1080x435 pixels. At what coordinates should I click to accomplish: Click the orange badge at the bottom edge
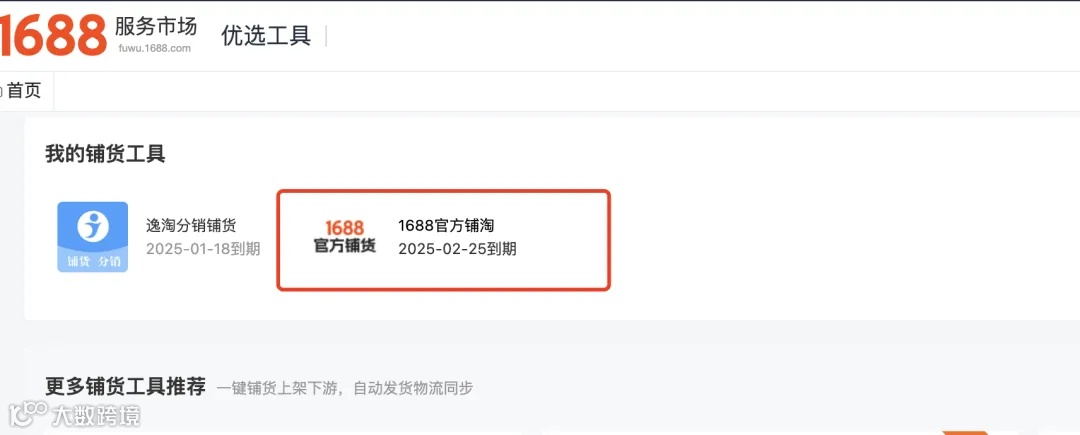[964, 432]
